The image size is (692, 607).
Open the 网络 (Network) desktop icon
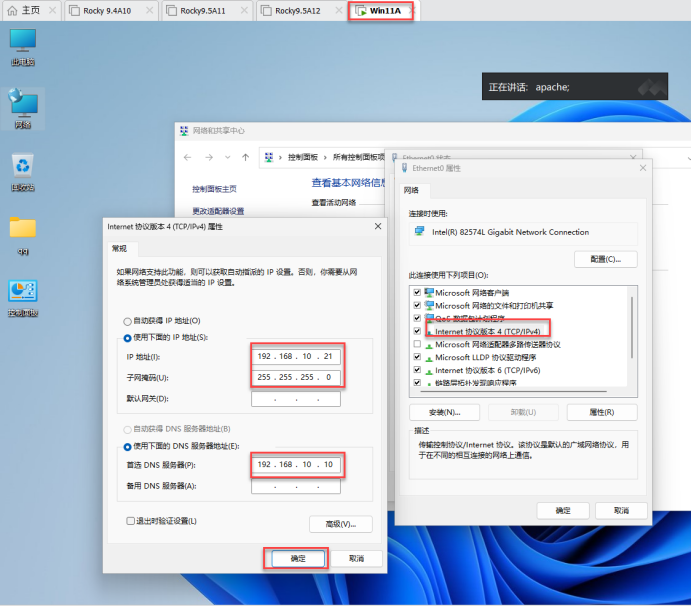[23, 105]
